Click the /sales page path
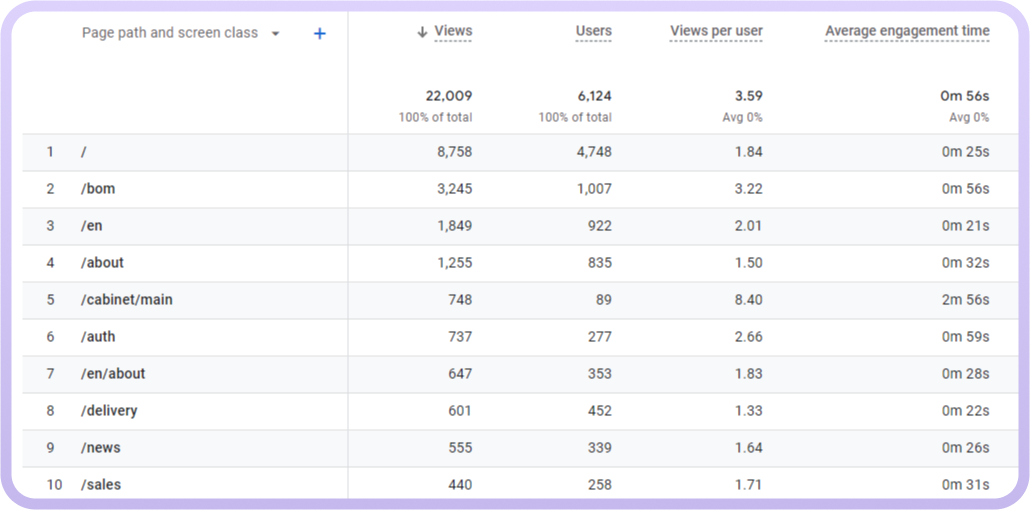Screen dimensions: 1030x510 (x=100, y=485)
